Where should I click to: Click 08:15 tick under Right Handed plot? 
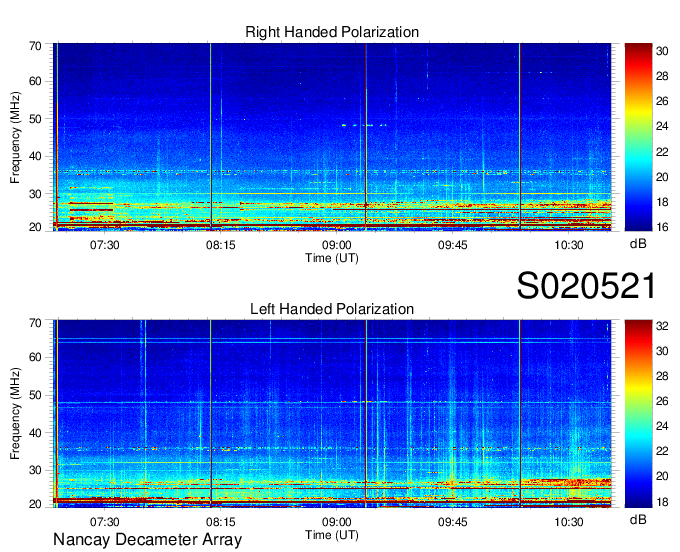tap(220, 245)
